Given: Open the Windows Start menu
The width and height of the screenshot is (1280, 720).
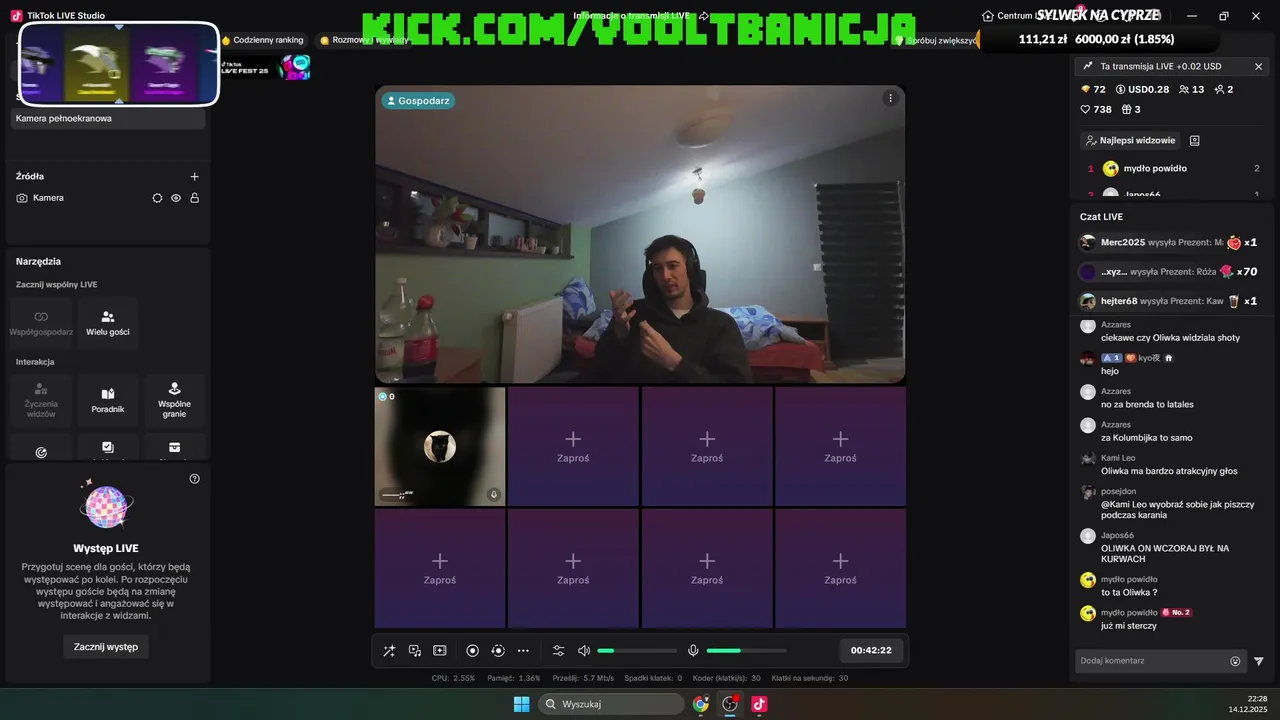Looking at the screenshot, I should (521, 704).
